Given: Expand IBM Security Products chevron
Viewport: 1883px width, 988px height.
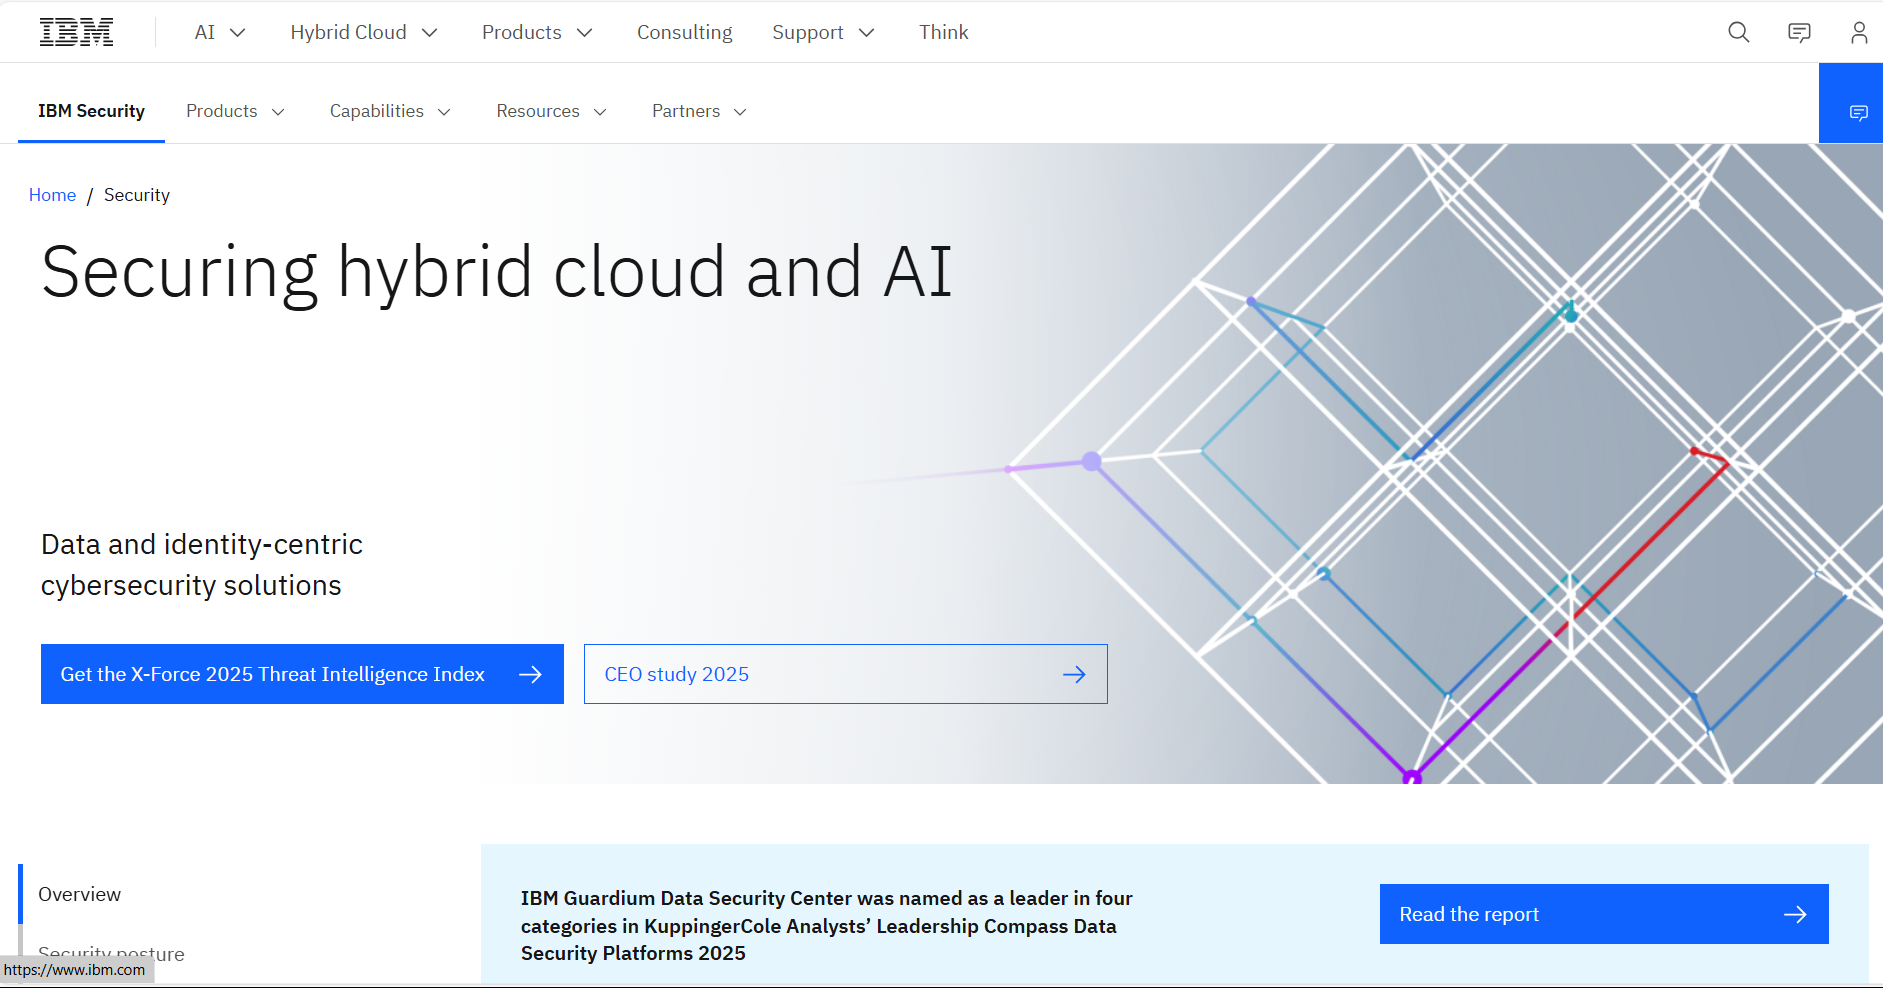Looking at the screenshot, I should coord(278,112).
